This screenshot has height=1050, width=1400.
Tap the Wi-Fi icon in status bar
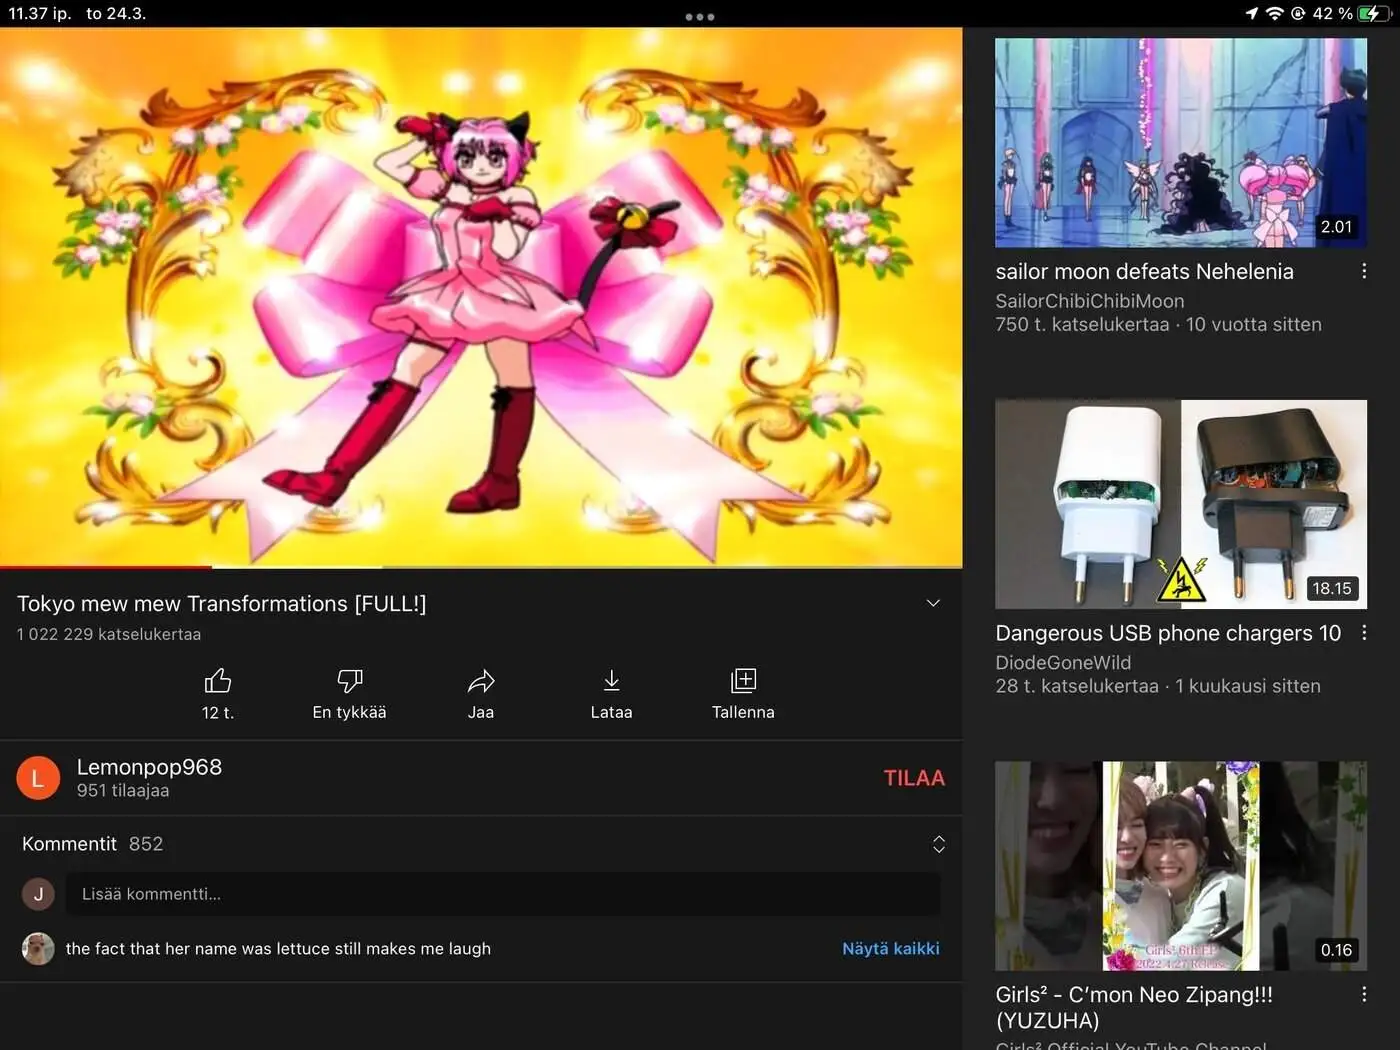(1274, 13)
